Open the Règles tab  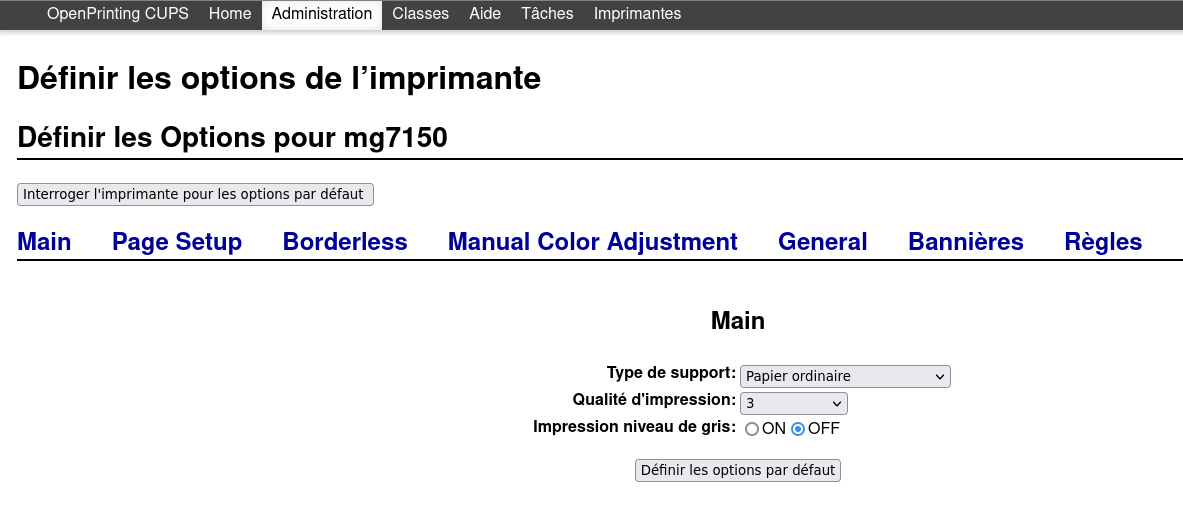(x=1103, y=242)
